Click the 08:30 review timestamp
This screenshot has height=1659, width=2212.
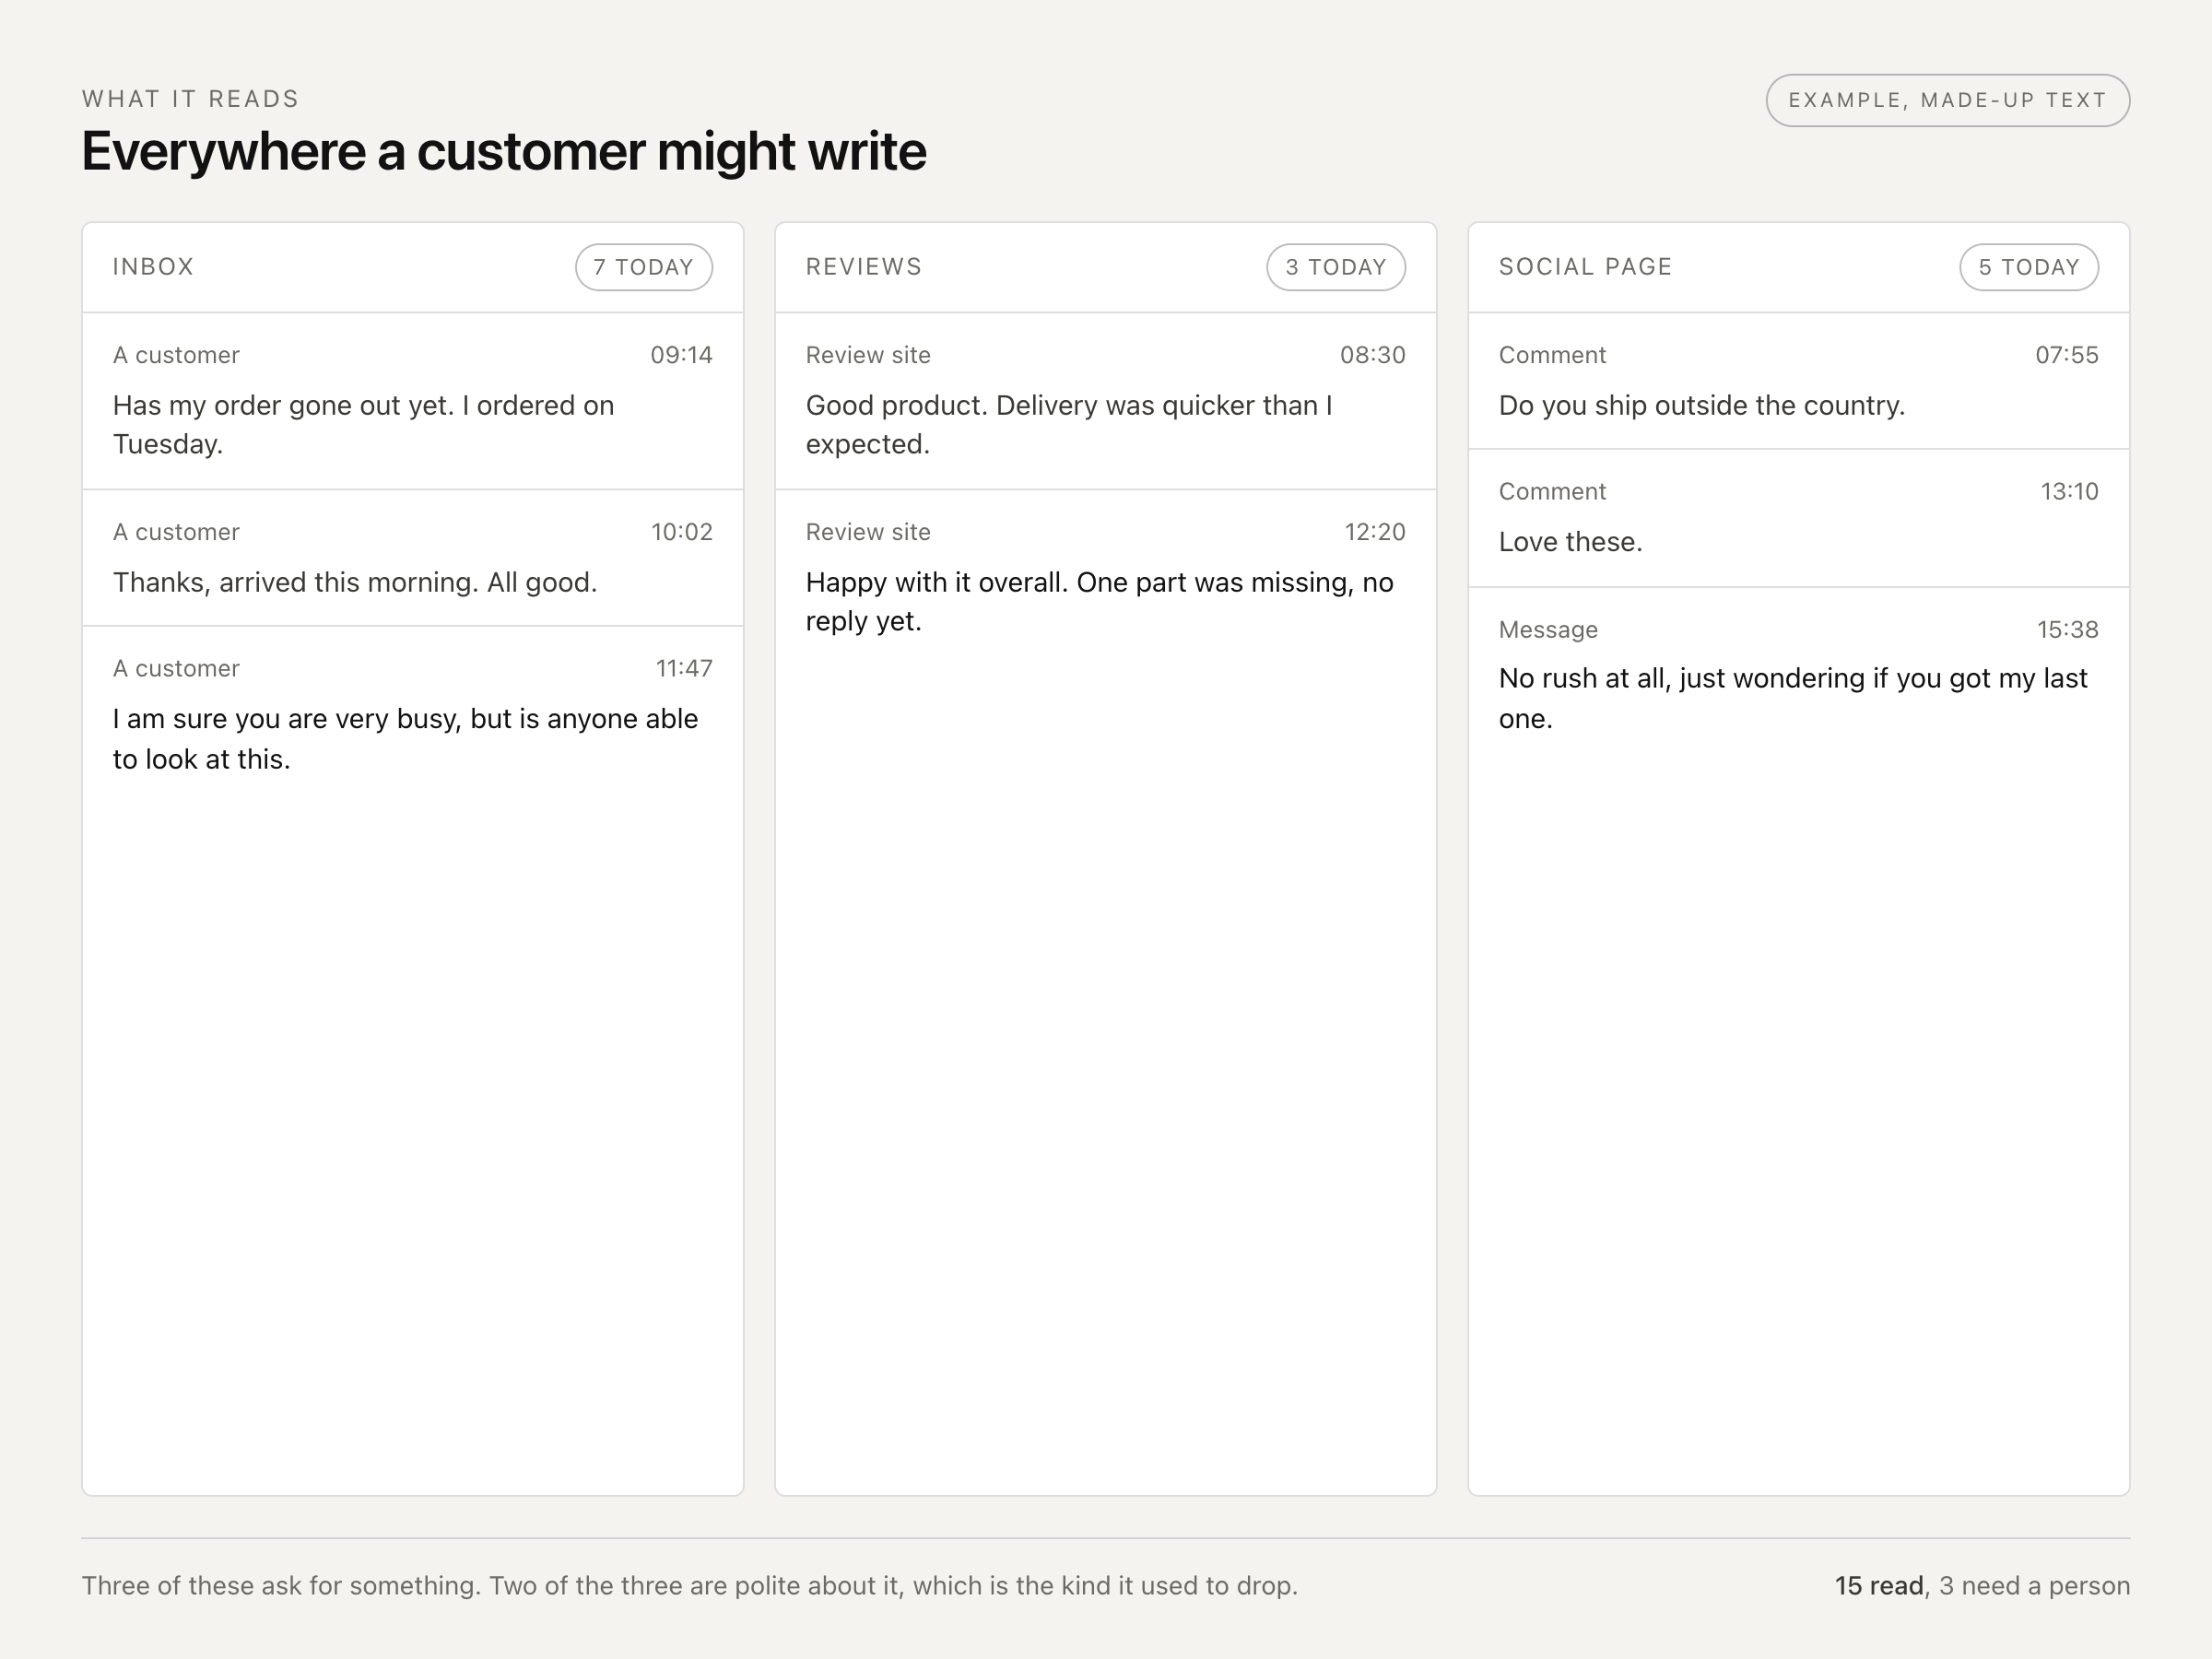pyautogui.click(x=1373, y=355)
